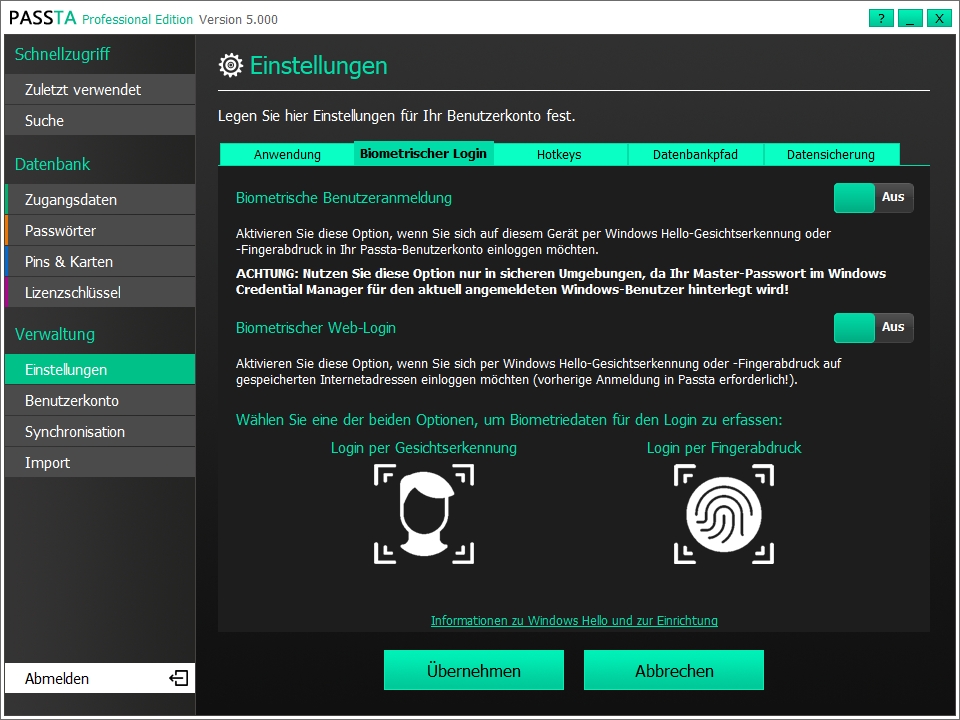Apply changes with Übernehmen
Screen dimensions: 960x720
click(x=474, y=670)
